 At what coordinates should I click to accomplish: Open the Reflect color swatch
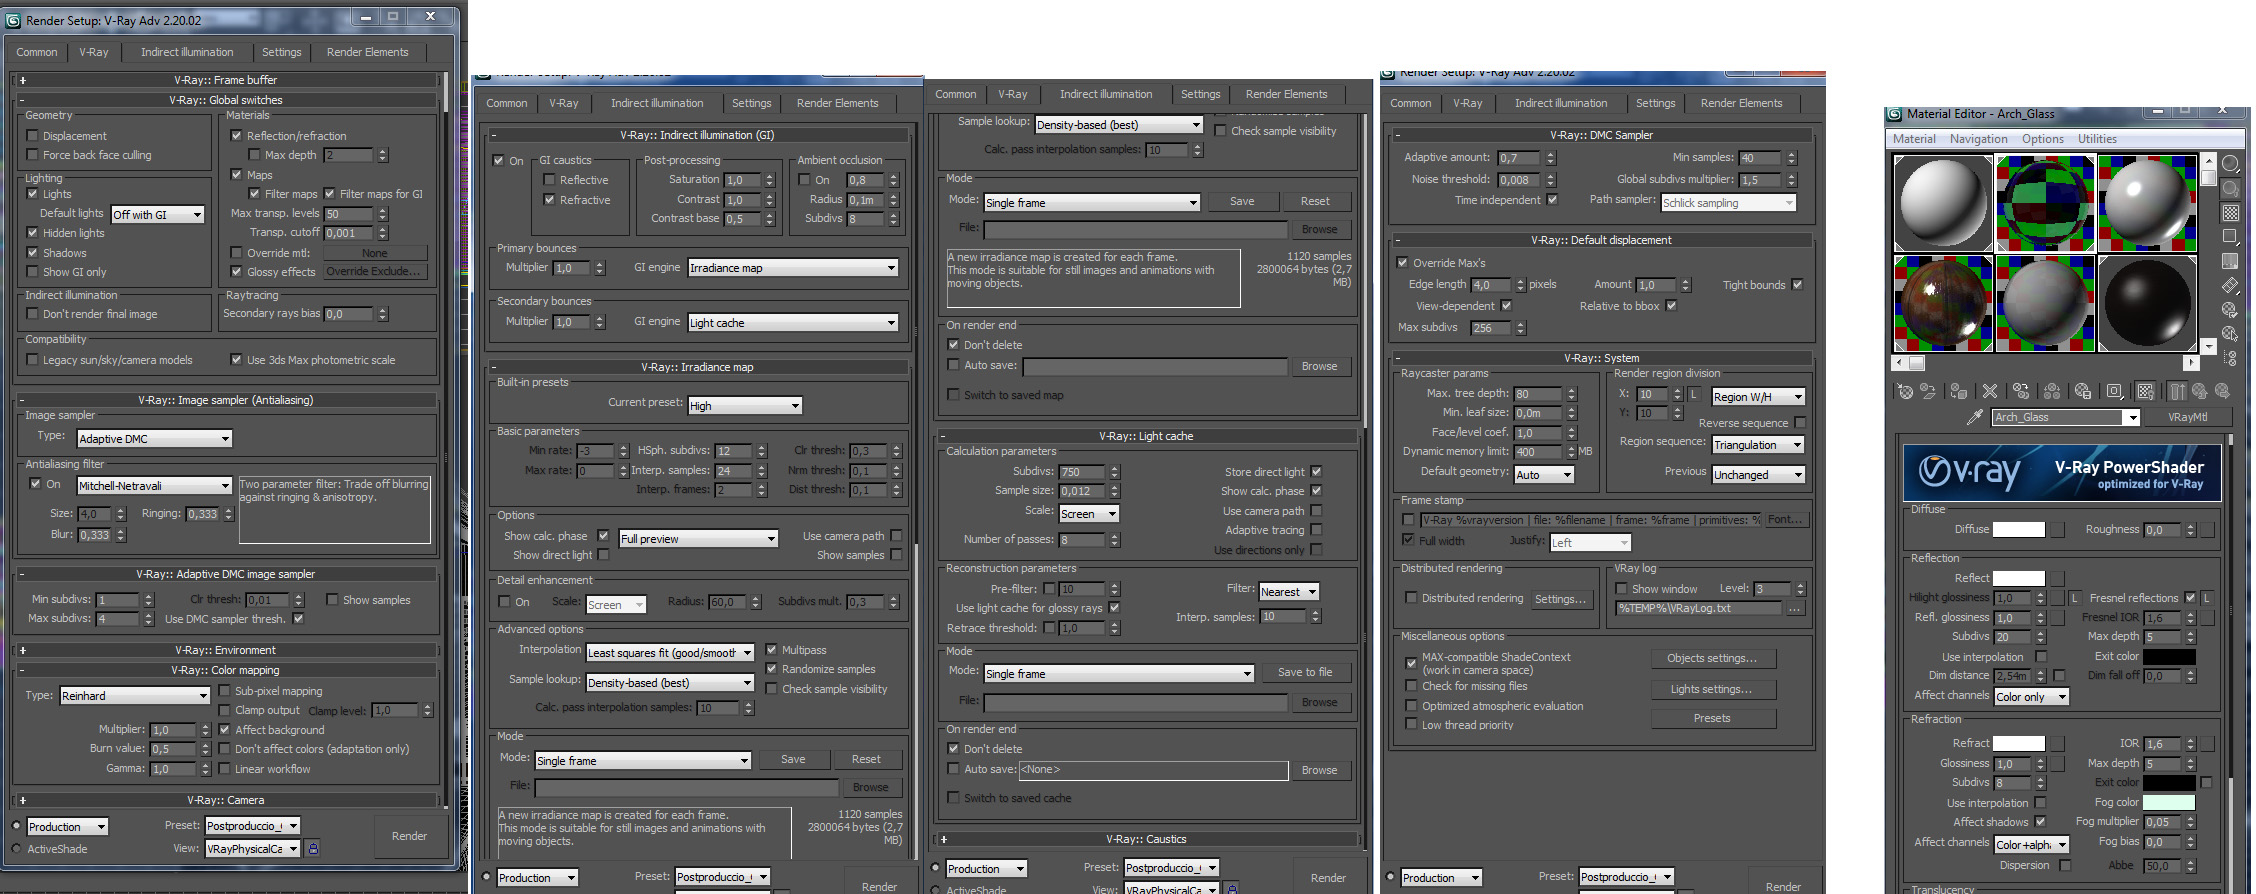coord(2018,578)
